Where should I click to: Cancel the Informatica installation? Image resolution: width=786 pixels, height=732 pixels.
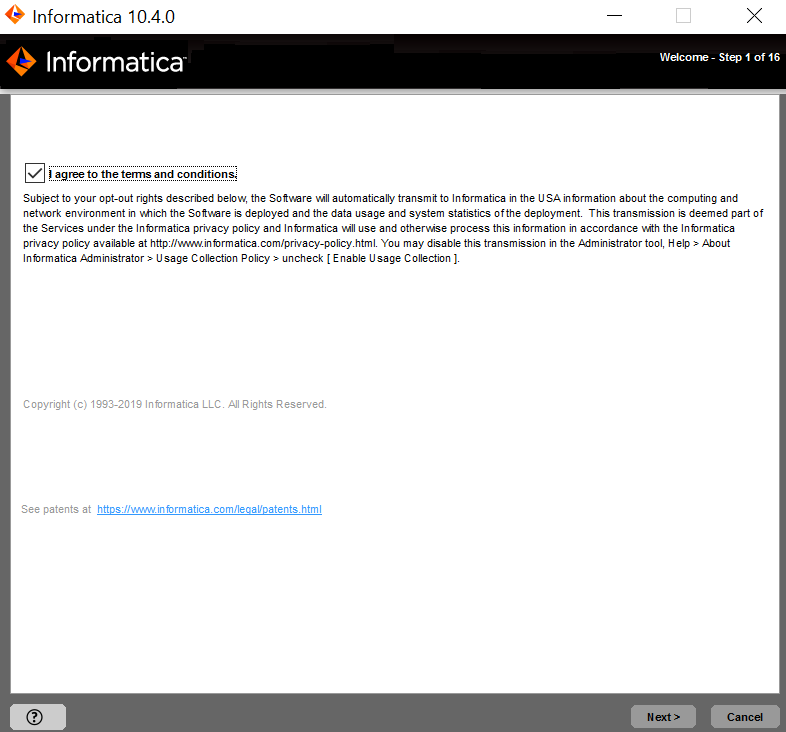(x=745, y=716)
